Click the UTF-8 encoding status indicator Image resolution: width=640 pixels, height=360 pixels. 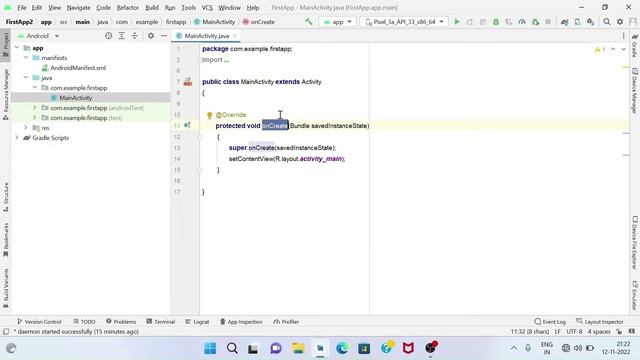pos(574,331)
